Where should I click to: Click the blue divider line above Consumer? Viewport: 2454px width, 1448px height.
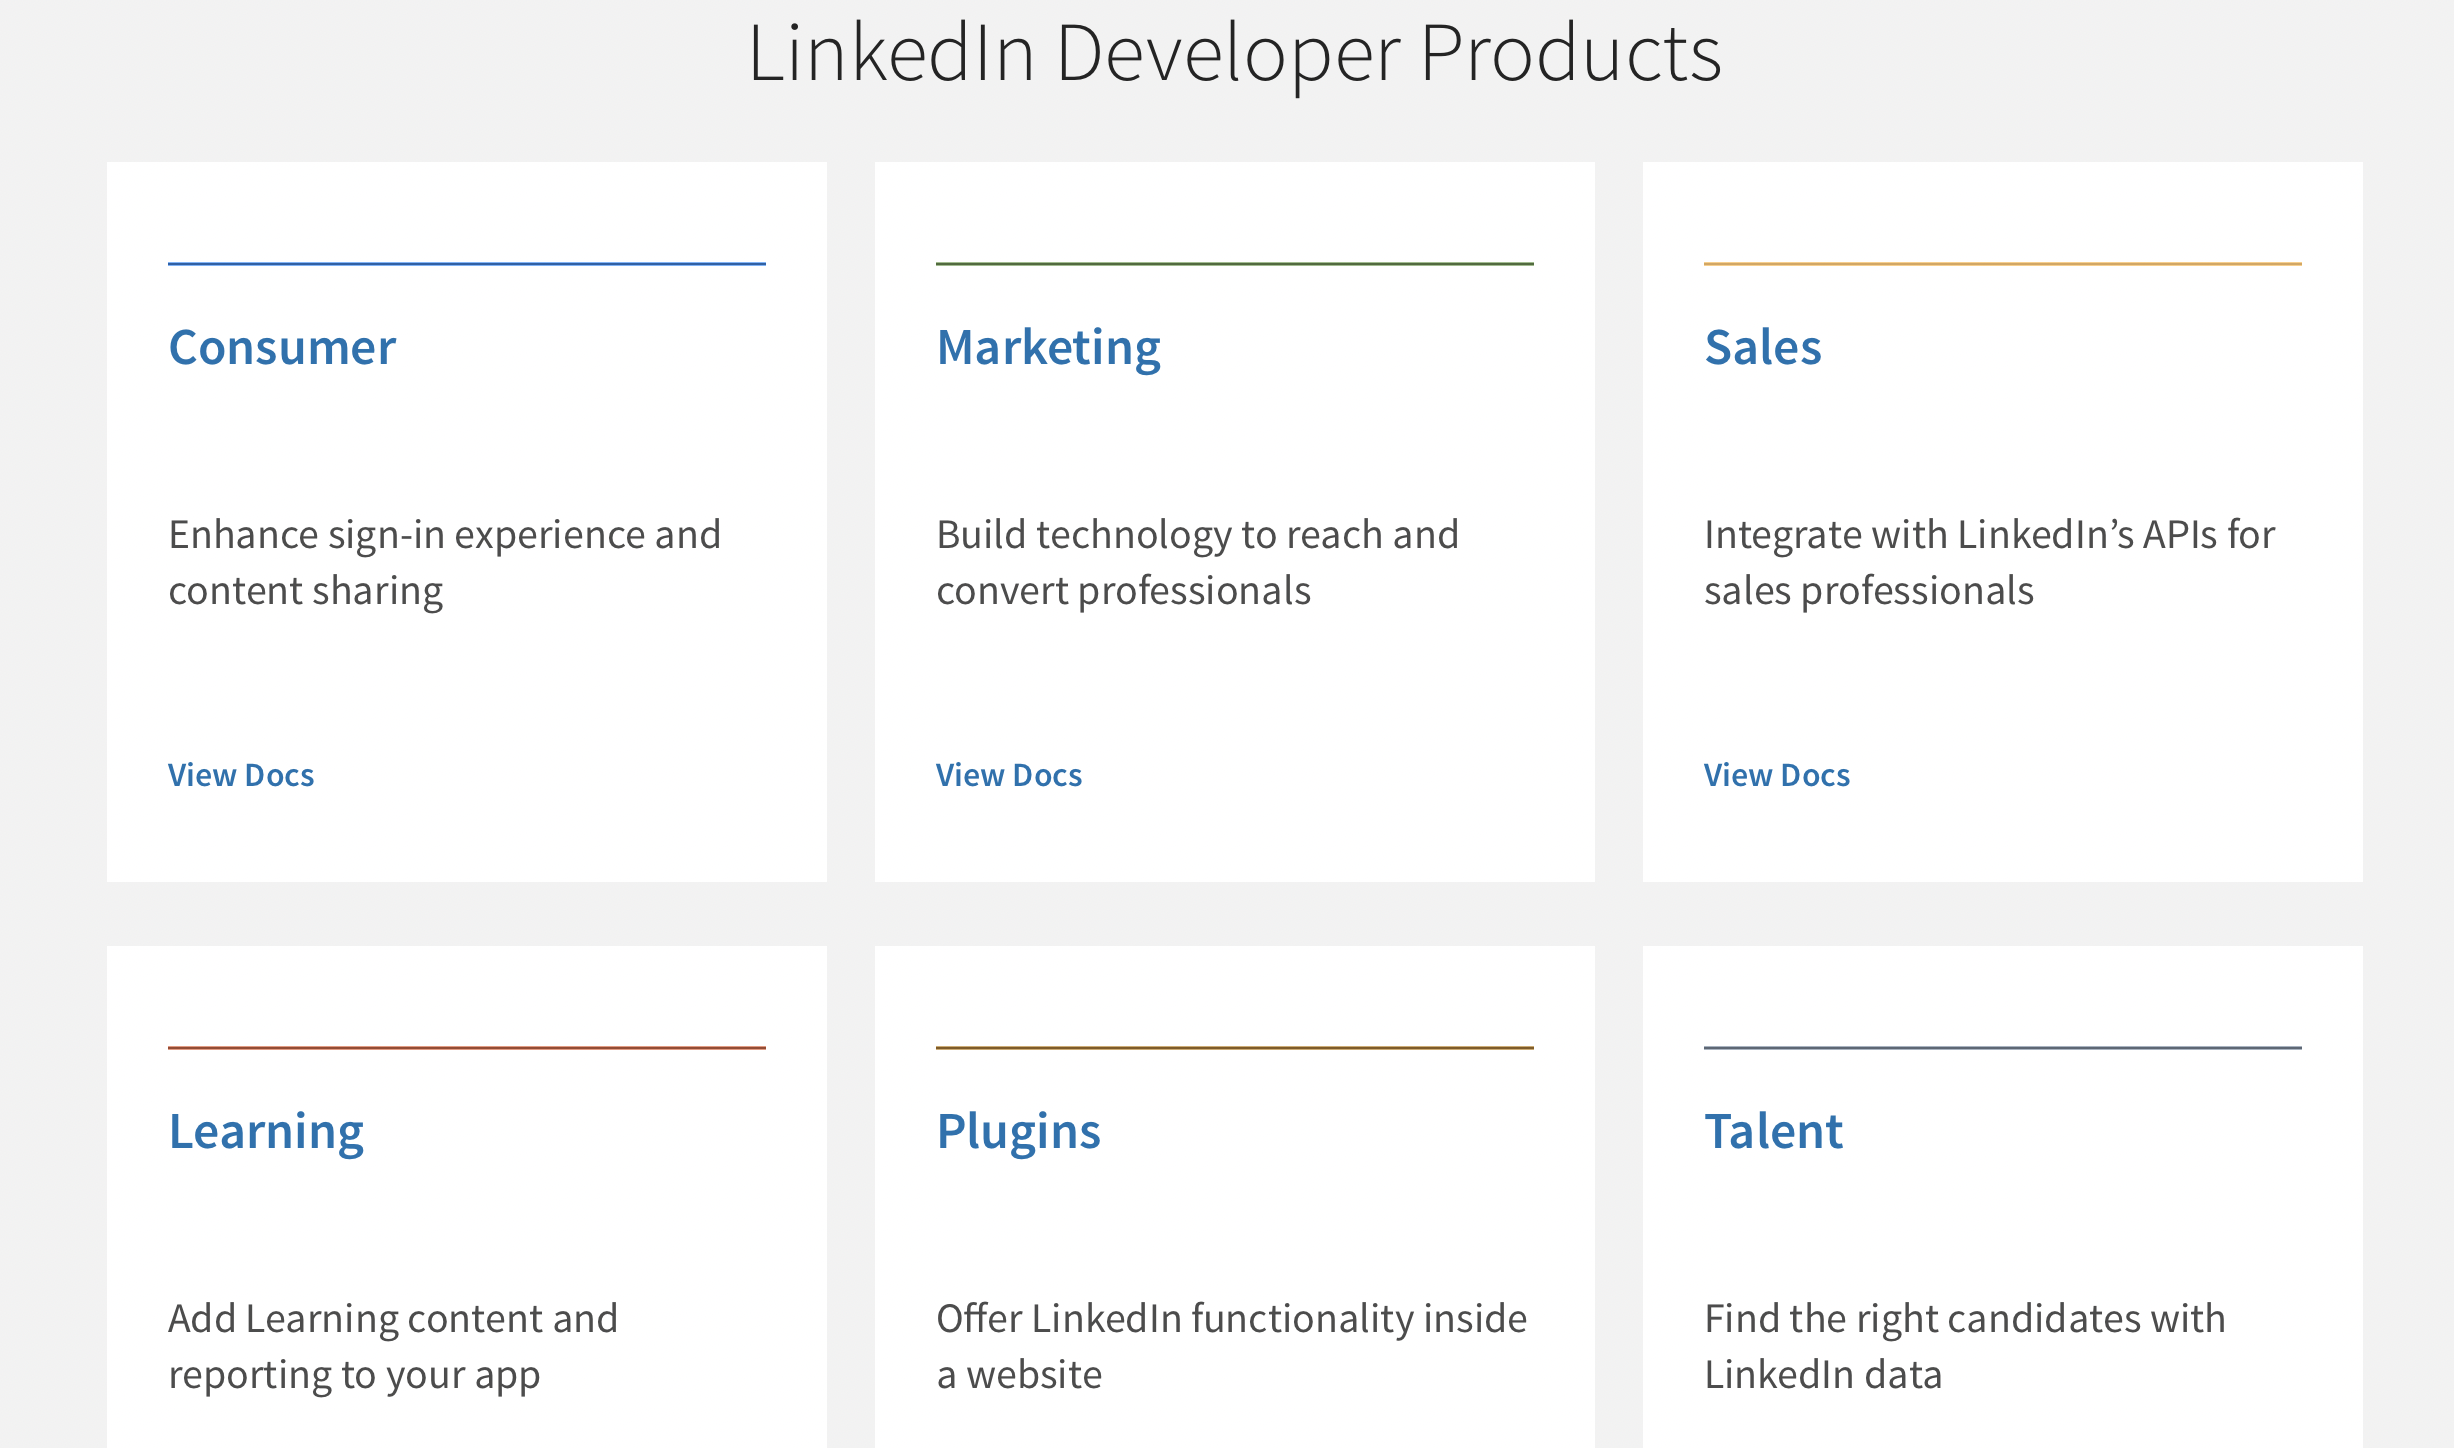point(467,264)
